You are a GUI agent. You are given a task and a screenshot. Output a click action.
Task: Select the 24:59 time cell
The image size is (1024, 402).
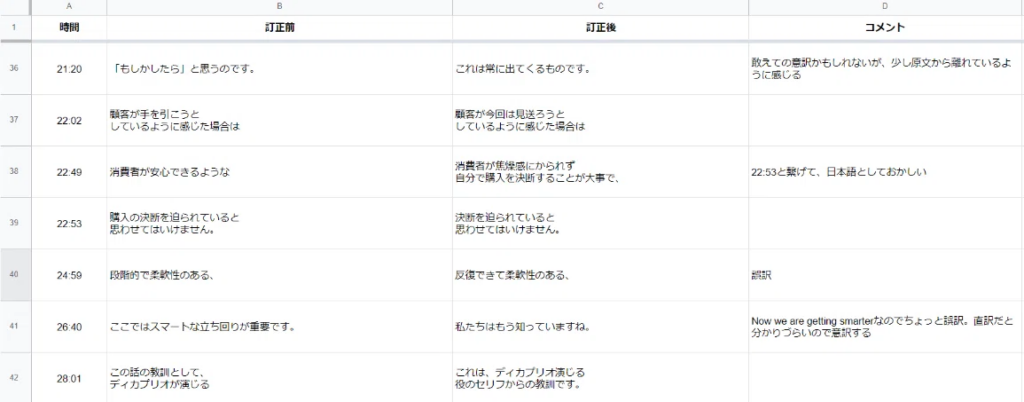[69, 275]
